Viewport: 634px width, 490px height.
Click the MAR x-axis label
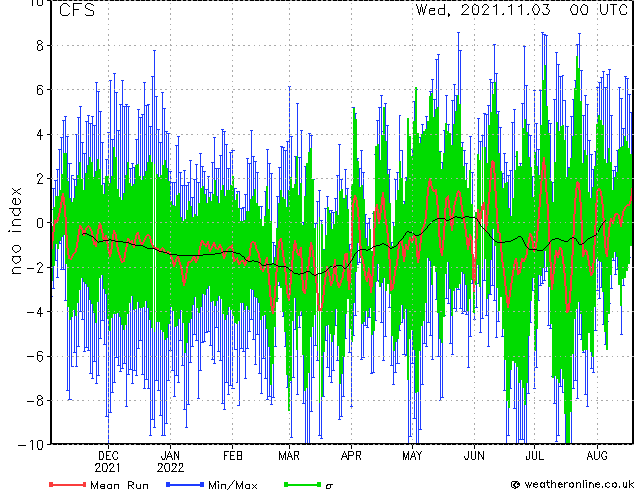(289, 456)
